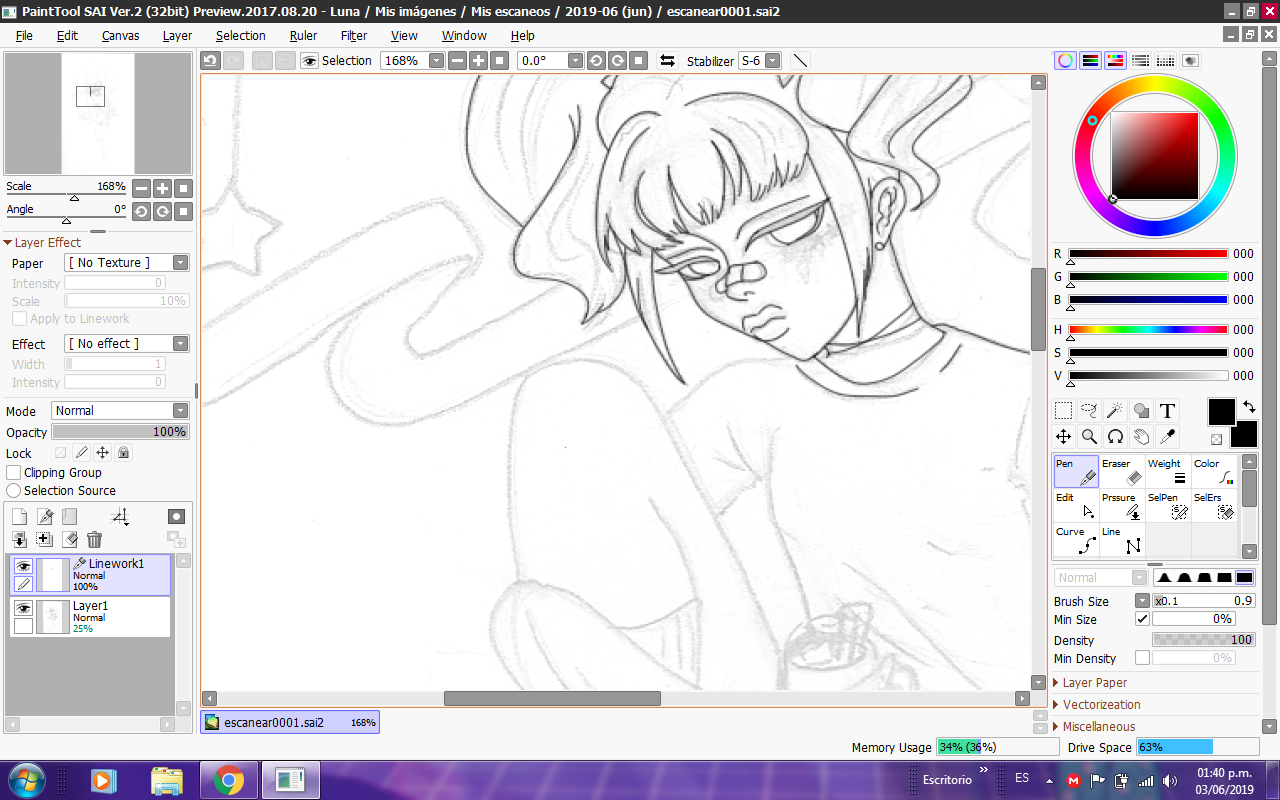Open the File menu

click(x=24, y=36)
